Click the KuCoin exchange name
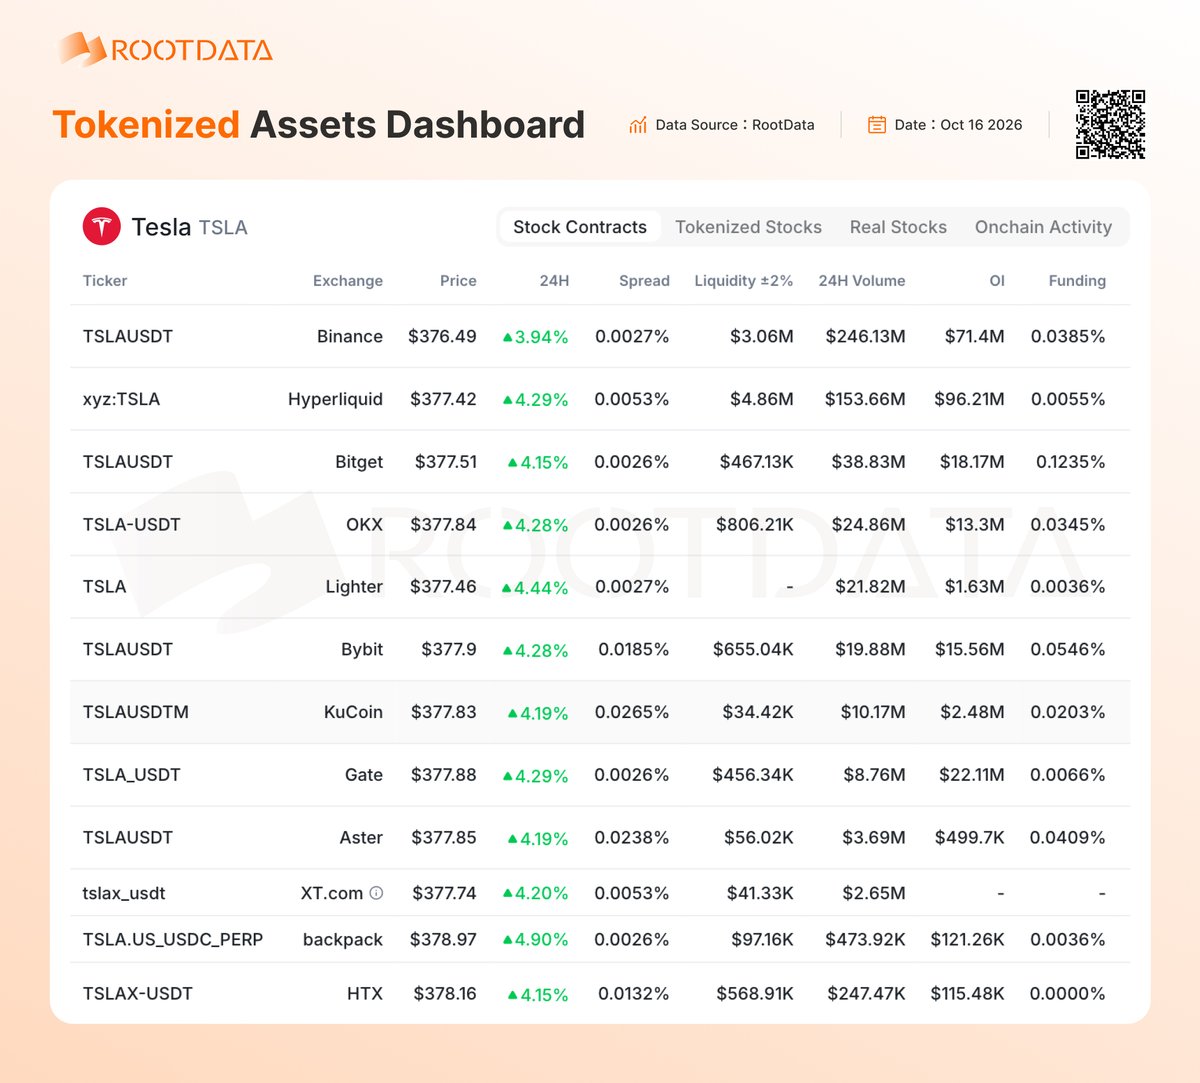The height and width of the screenshot is (1083, 1200). (x=353, y=712)
